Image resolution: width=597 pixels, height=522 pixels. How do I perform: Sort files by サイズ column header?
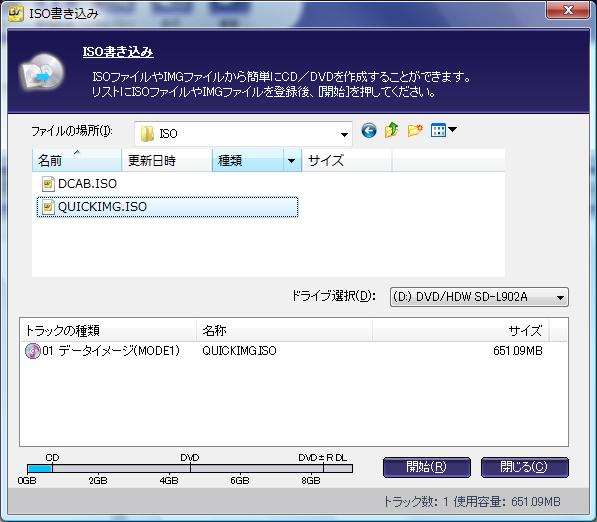coord(346,161)
